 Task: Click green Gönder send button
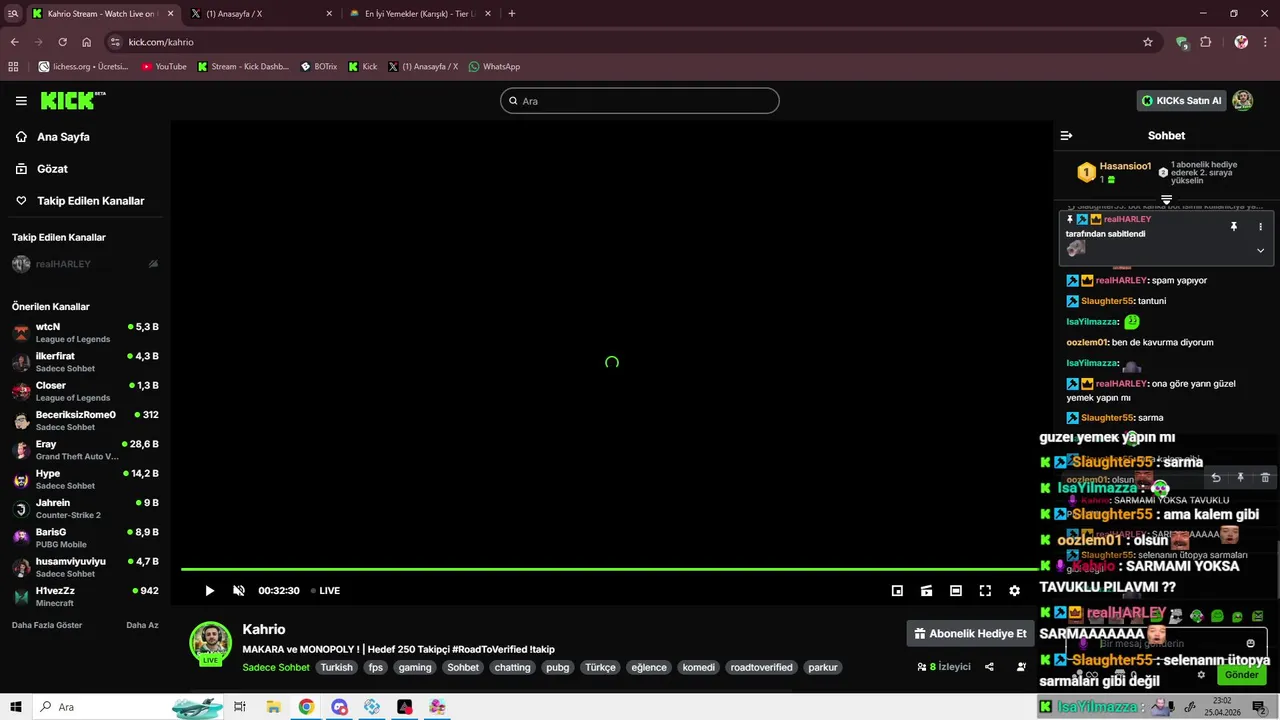point(1241,675)
